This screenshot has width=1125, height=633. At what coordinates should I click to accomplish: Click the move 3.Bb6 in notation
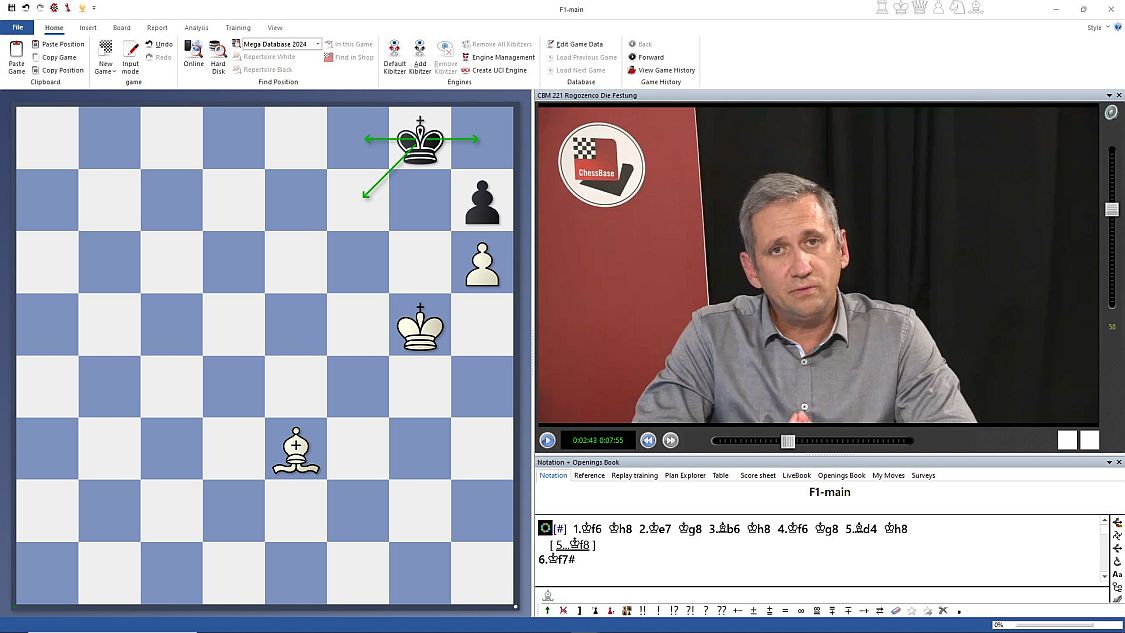click(725, 528)
